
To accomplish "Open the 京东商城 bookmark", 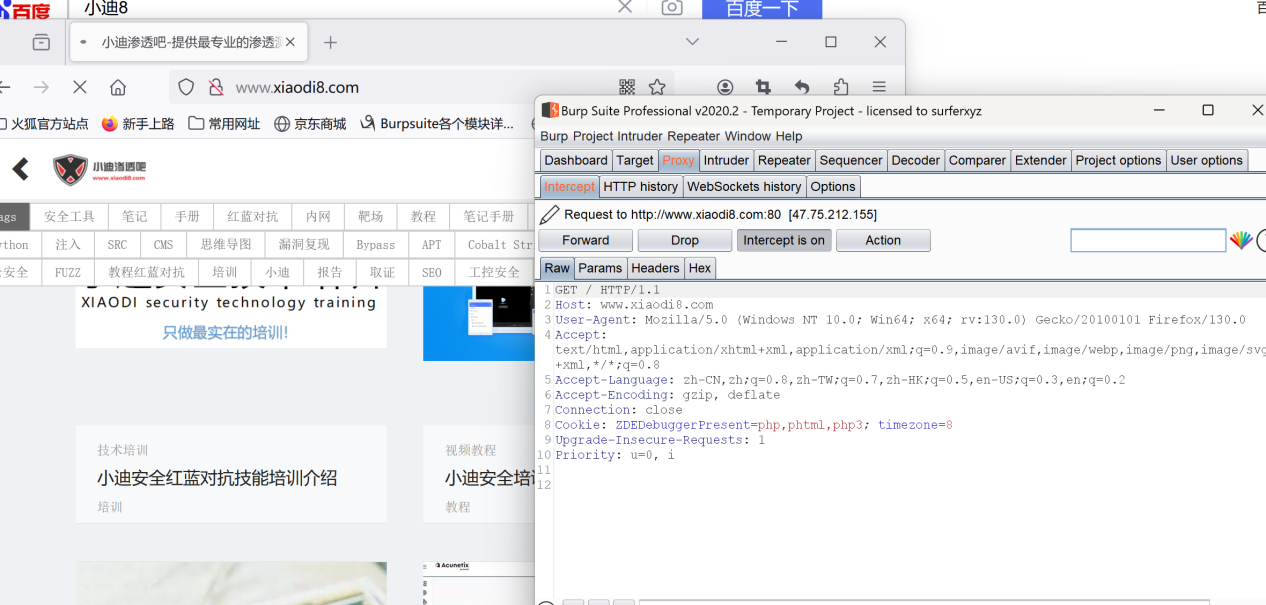I will (x=310, y=124).
